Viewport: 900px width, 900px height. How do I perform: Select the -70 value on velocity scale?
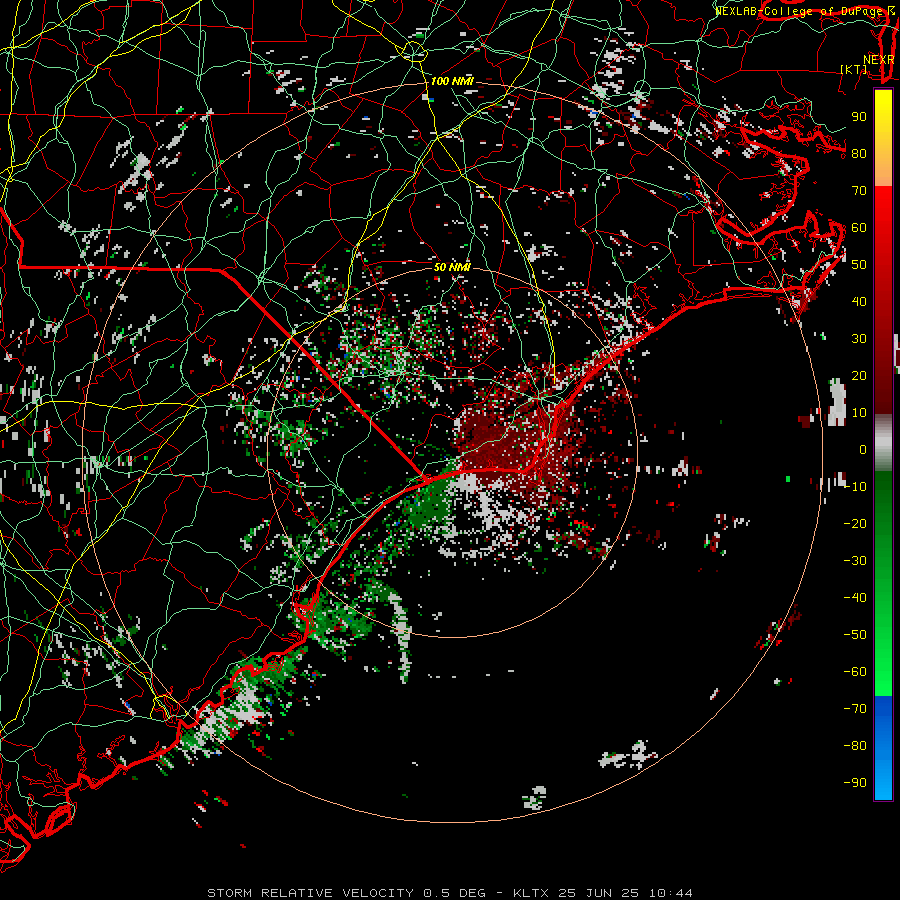[855, 709]
